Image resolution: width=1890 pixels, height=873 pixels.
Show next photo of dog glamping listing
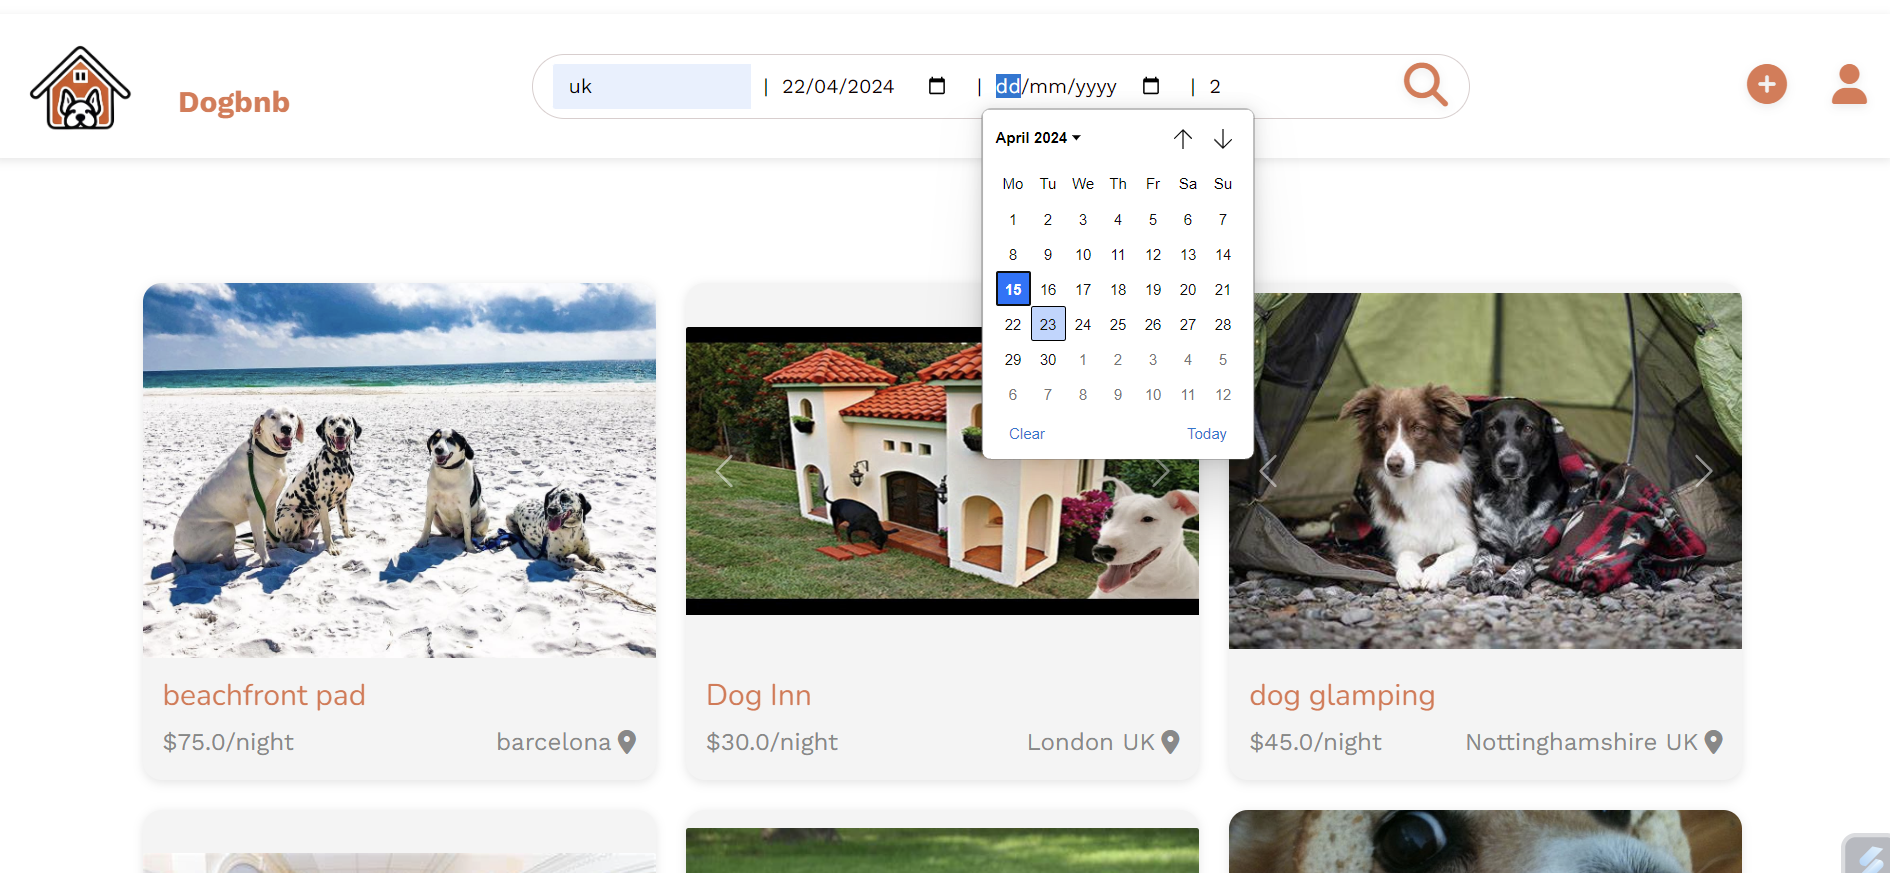(x=1703, y=471)
